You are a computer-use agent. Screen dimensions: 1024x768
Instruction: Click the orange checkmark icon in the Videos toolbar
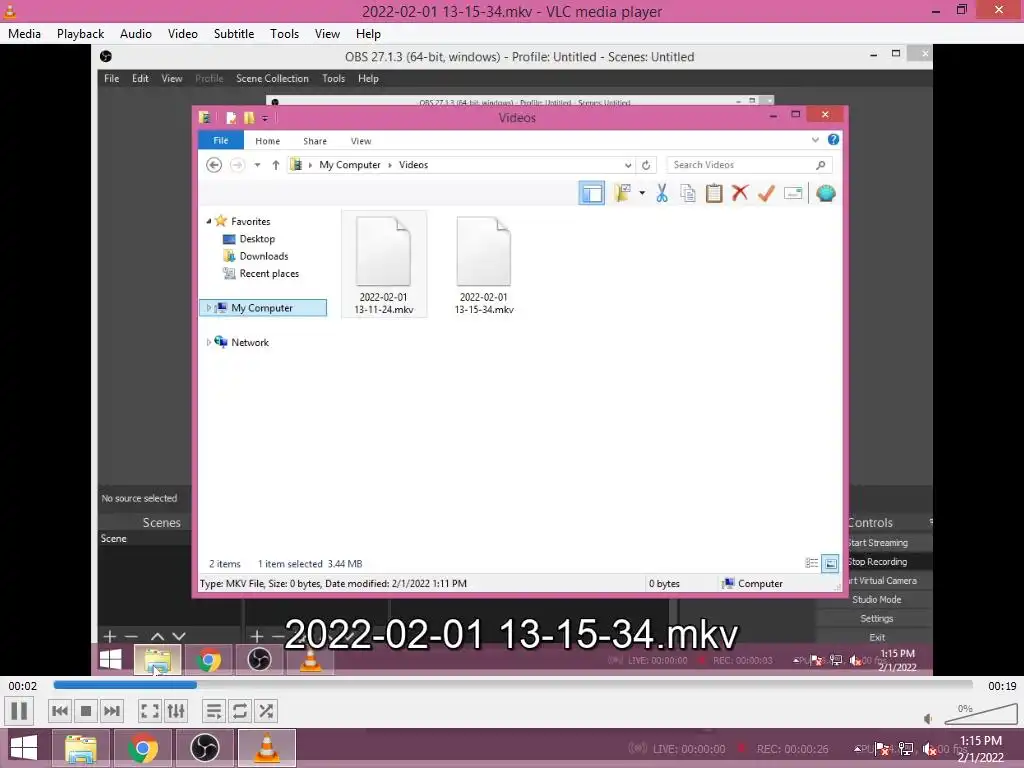[766, 193]
